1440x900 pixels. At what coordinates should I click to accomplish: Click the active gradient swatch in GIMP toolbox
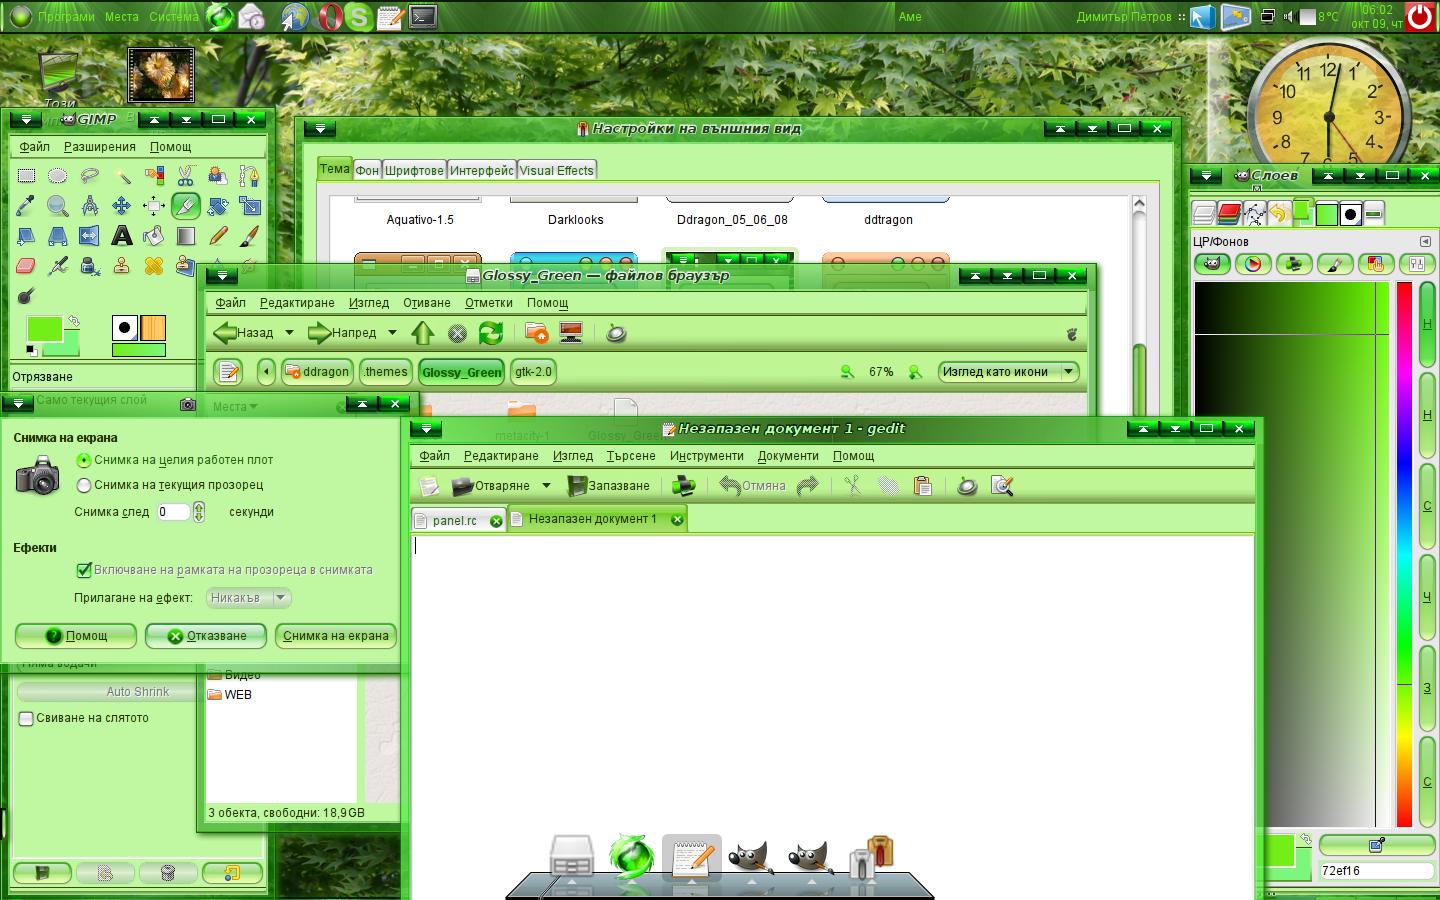(x=139, y=350)
